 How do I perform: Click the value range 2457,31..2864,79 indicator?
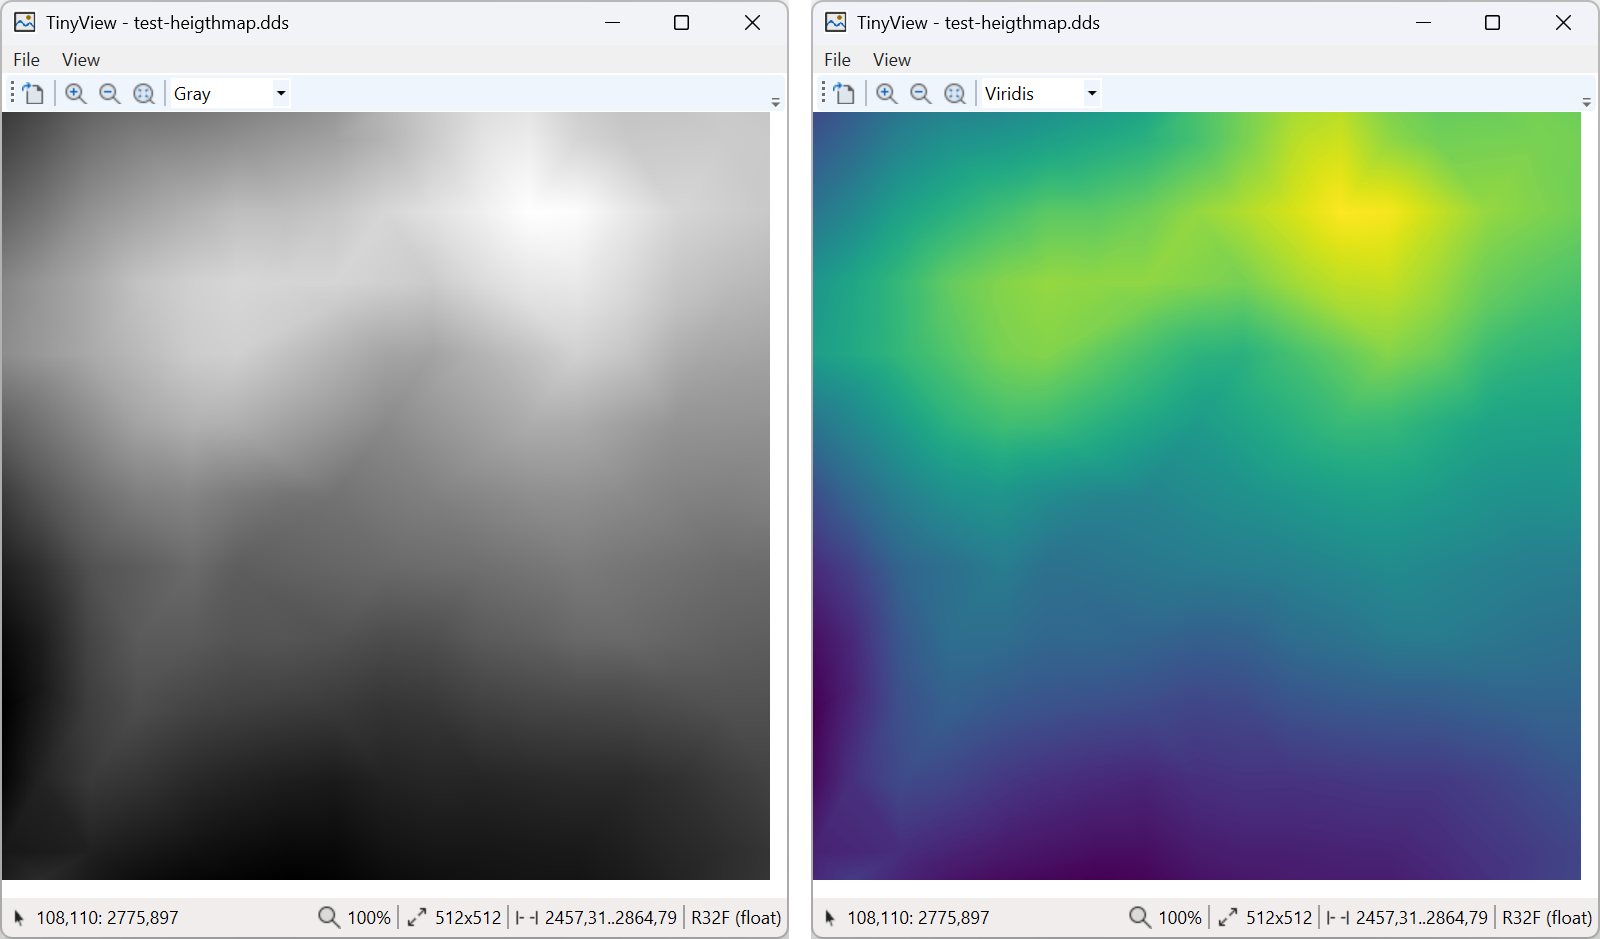609,916
